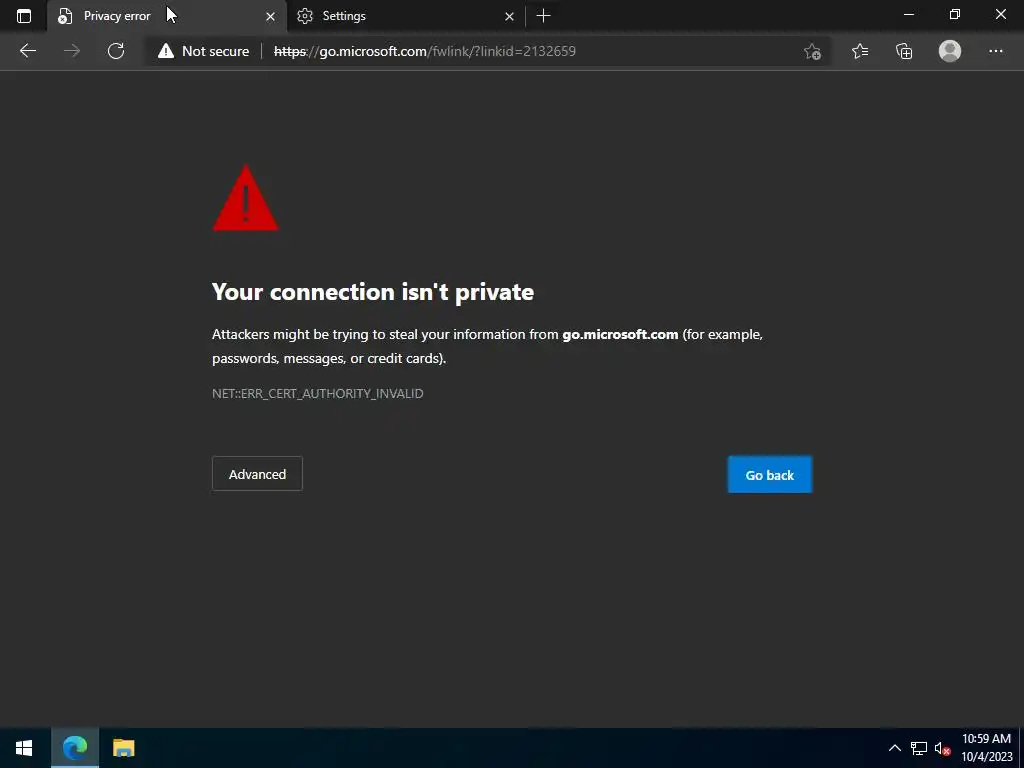Click the bold go.microsoft.com text
Image resolution: width=1024 pixels, height=768 pixels.
pyautogui.click(x=620, y=334)
